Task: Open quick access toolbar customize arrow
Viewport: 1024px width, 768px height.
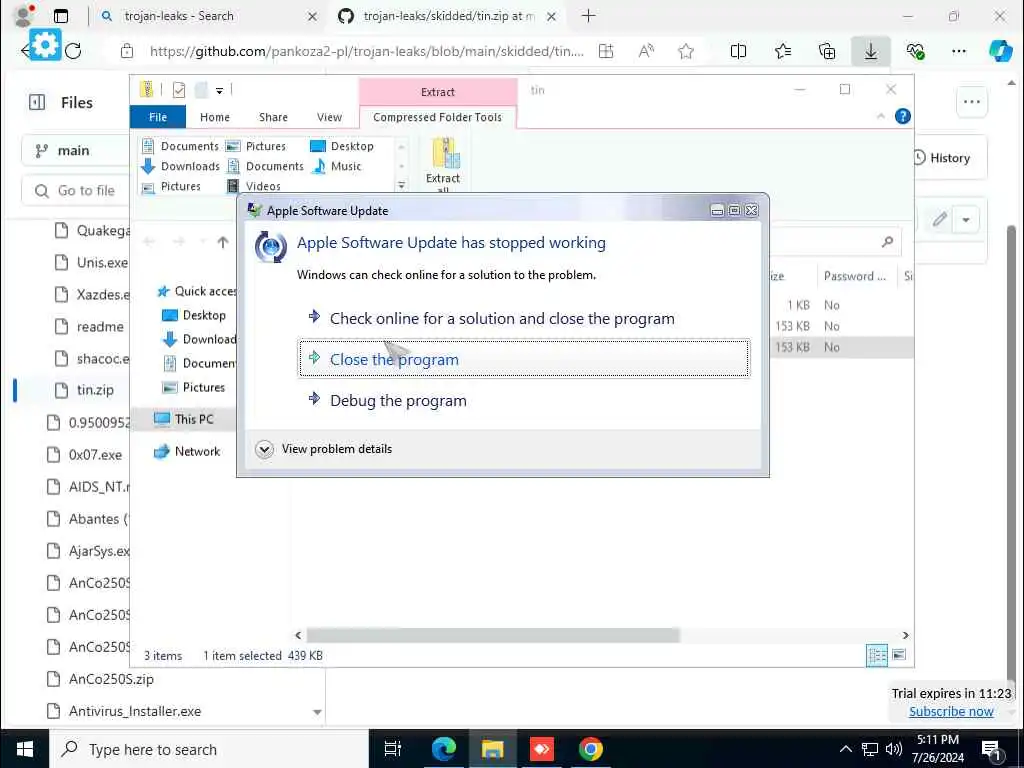Action: [219, 90]
